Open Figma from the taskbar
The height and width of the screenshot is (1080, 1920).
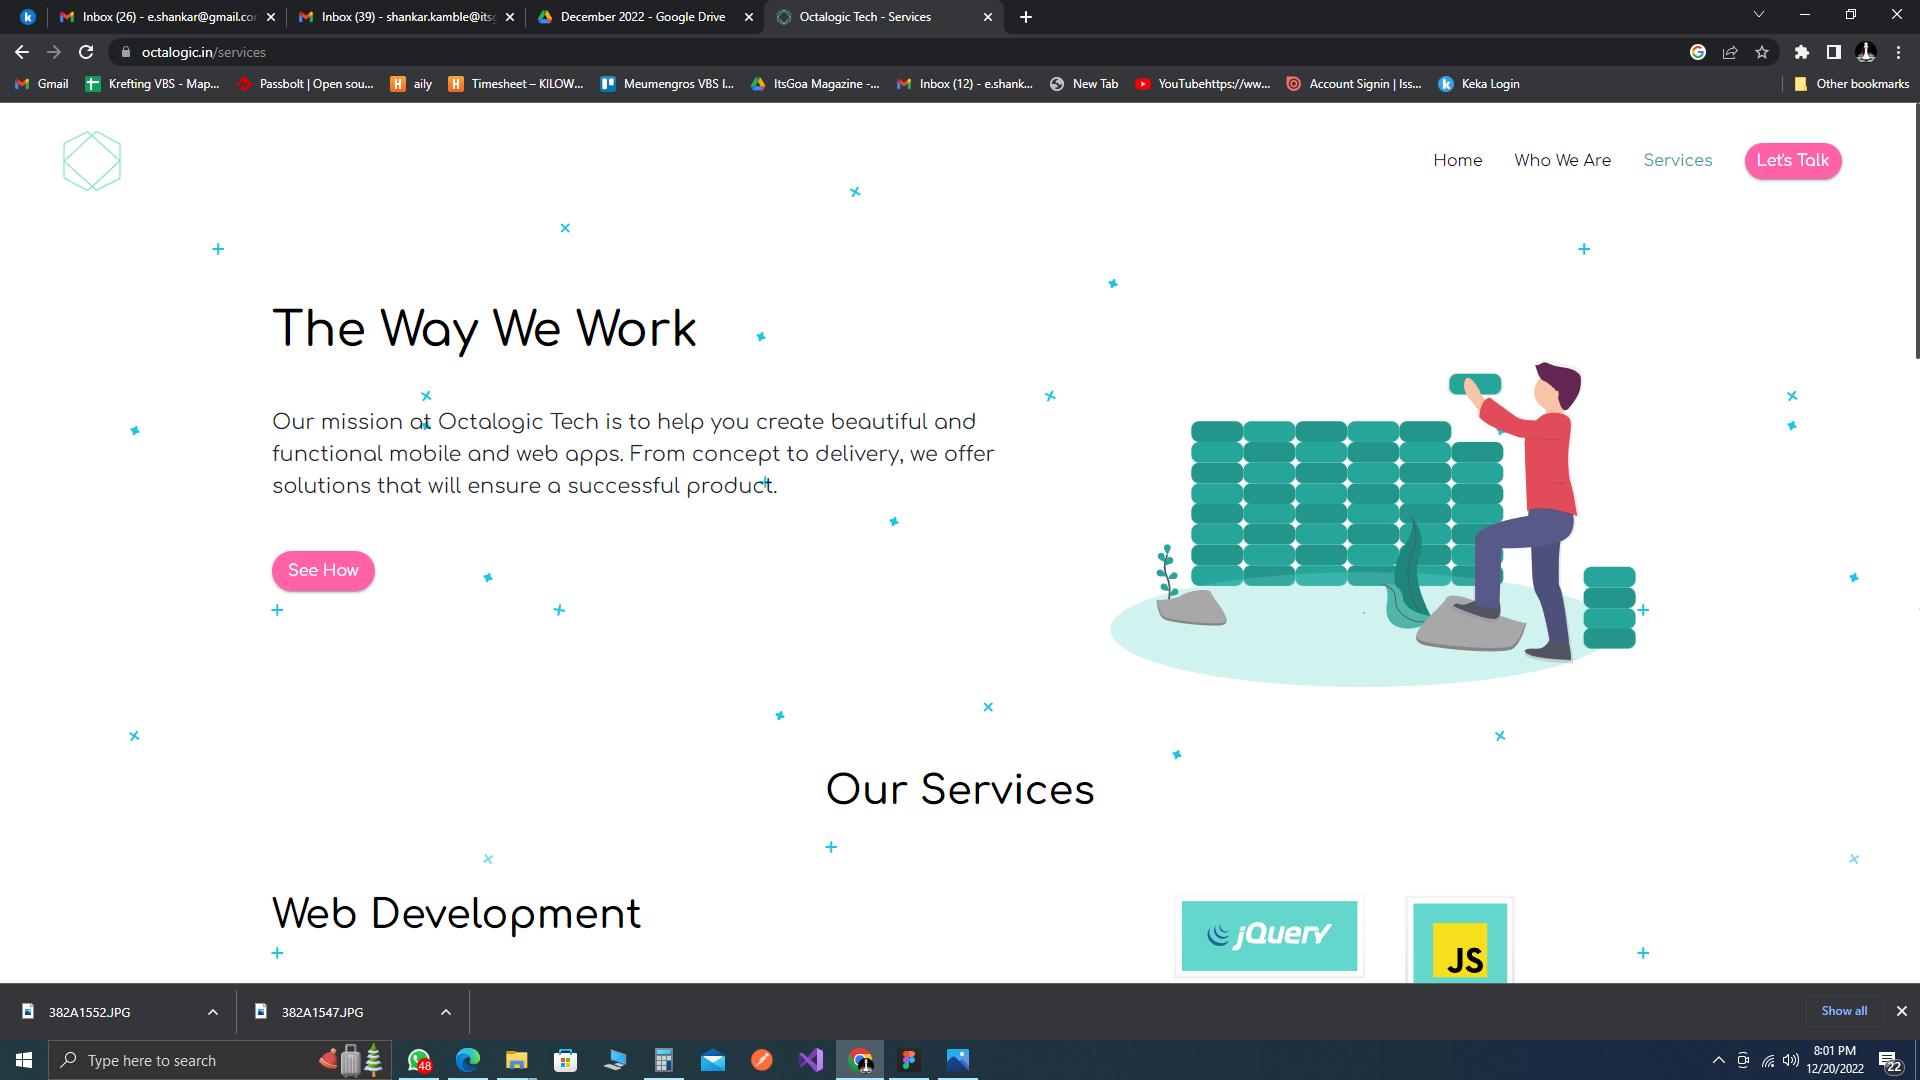tap(908, 1060)
